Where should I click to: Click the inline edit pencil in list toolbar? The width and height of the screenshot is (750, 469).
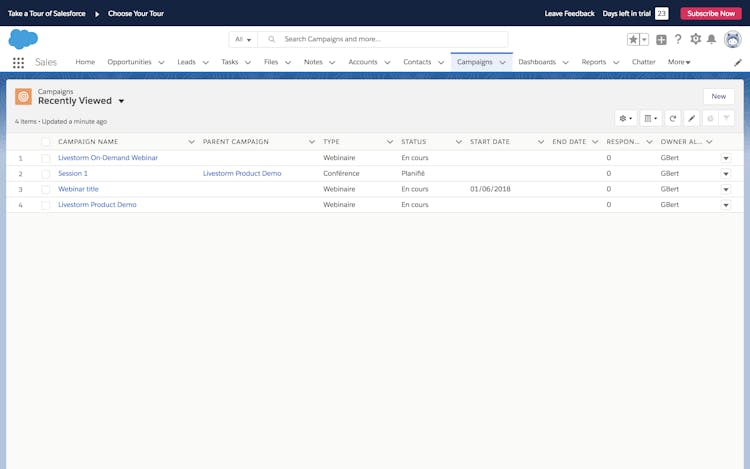(691, 118)
